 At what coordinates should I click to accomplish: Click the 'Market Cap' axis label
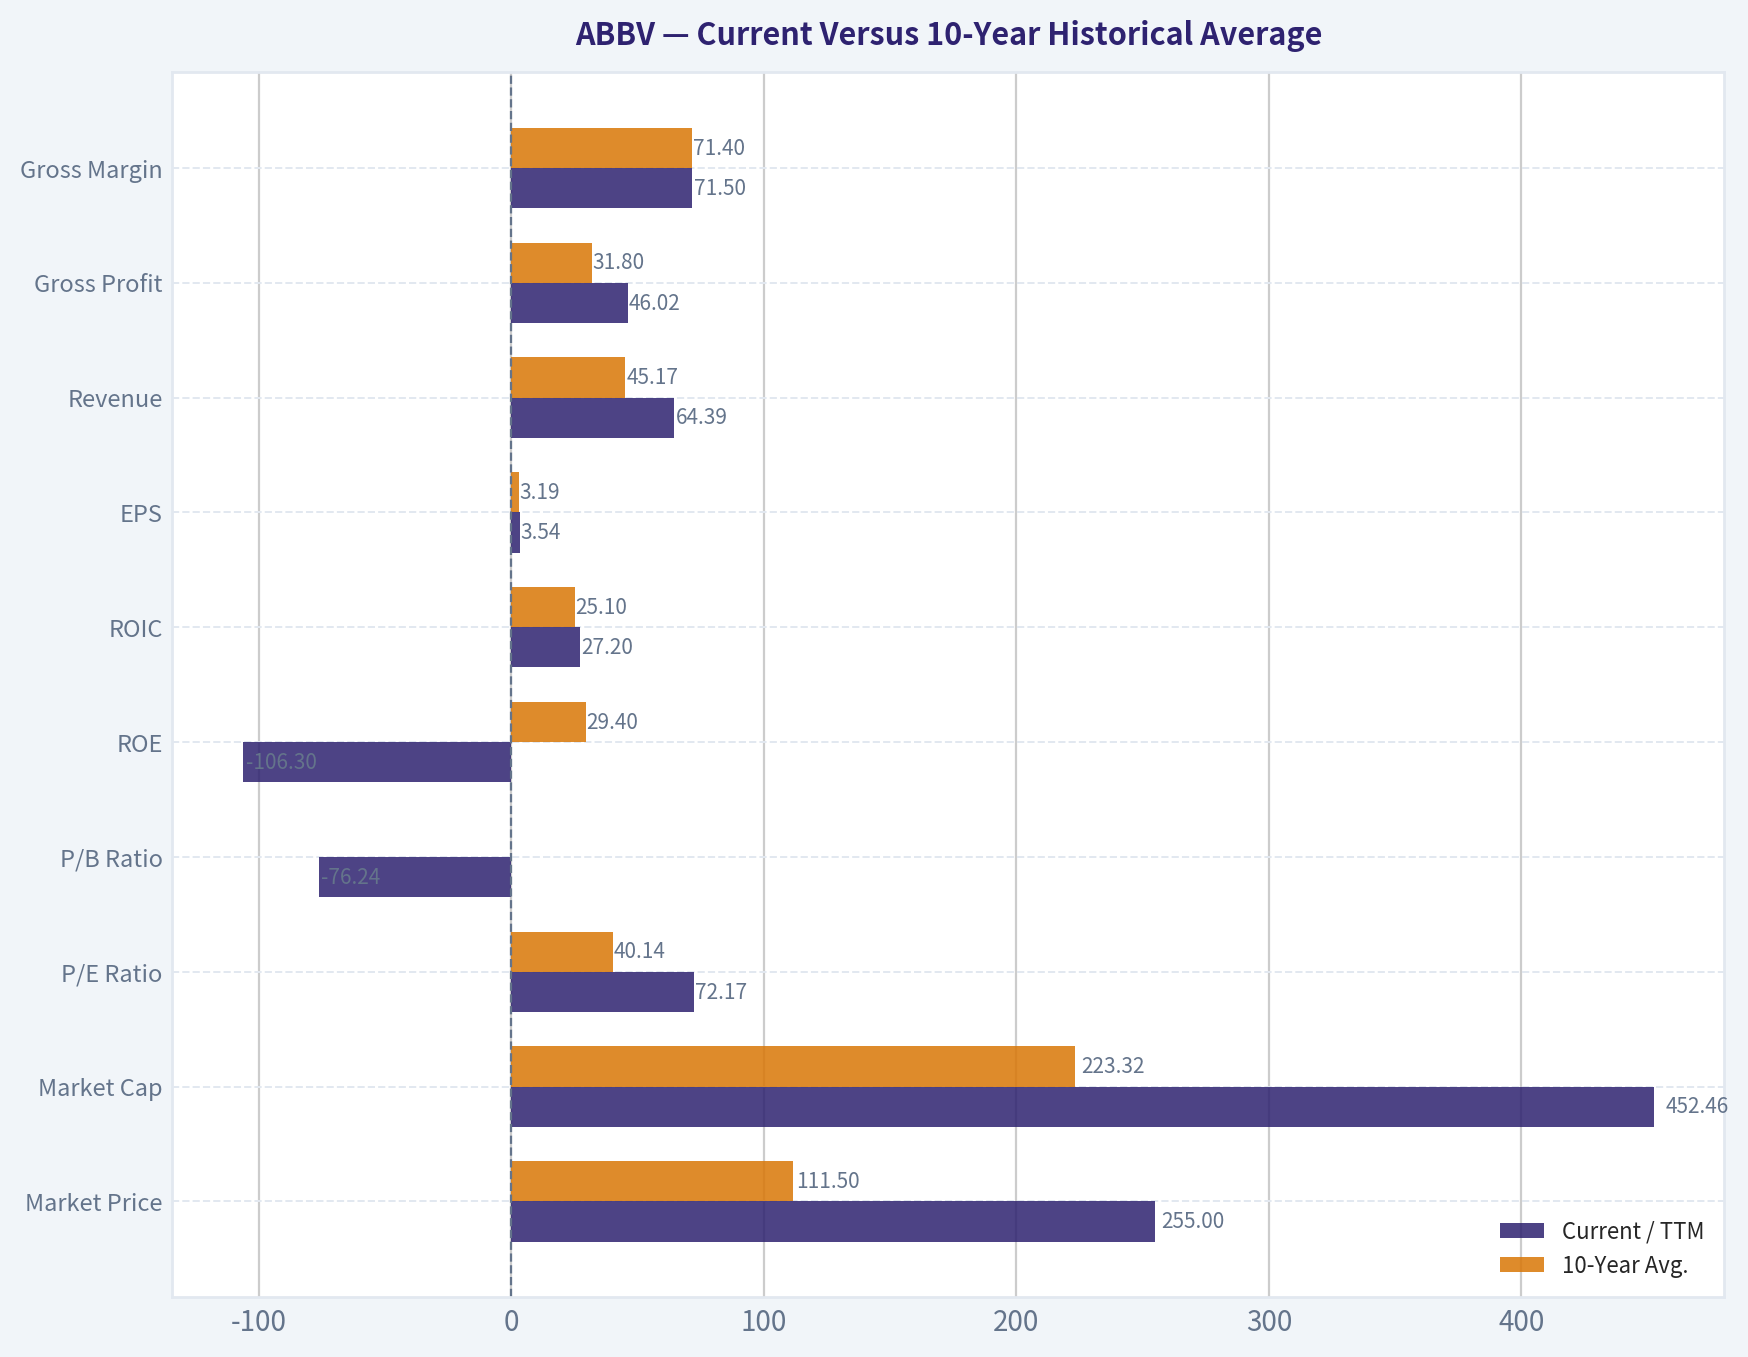(x=100, y=1087)
